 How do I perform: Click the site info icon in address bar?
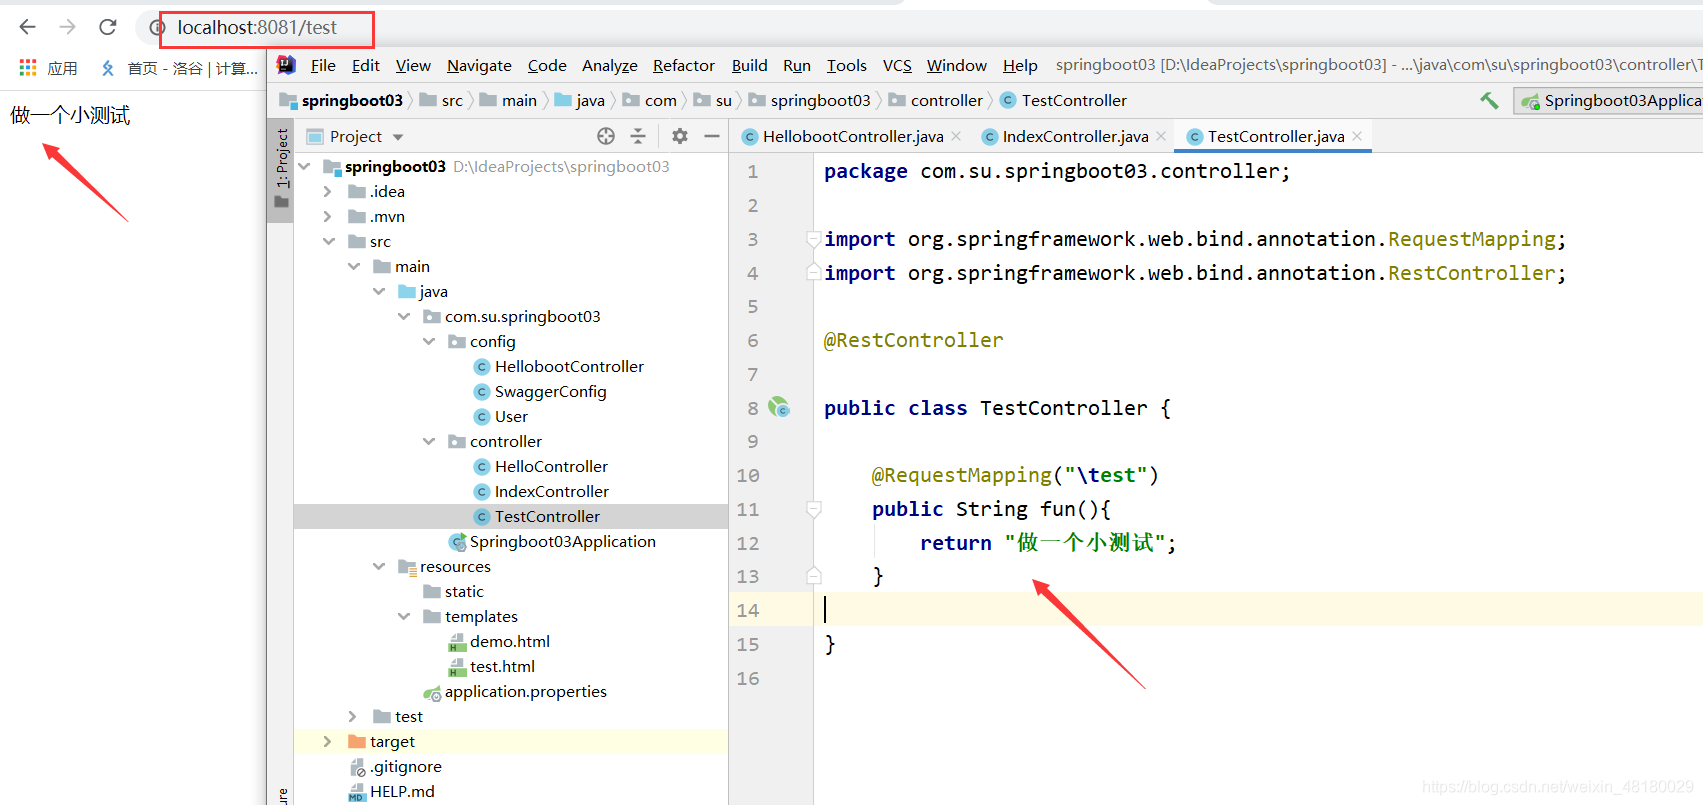(157, 28)
